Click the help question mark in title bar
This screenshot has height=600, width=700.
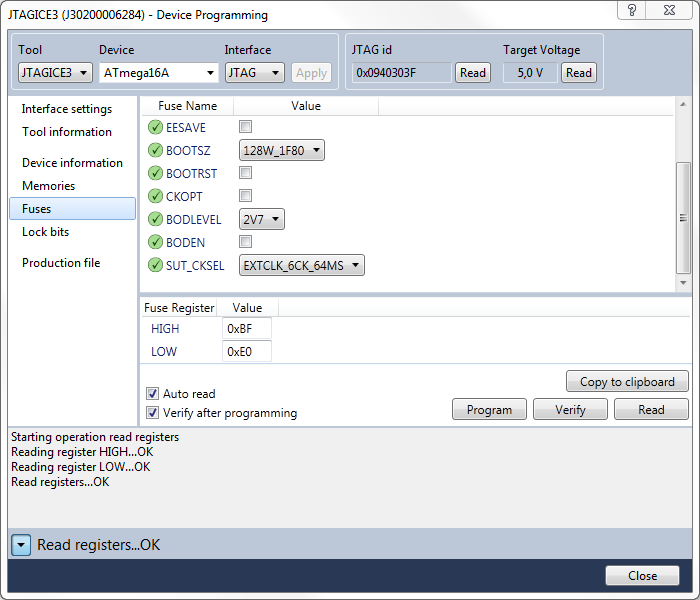[x=631, y=11]
